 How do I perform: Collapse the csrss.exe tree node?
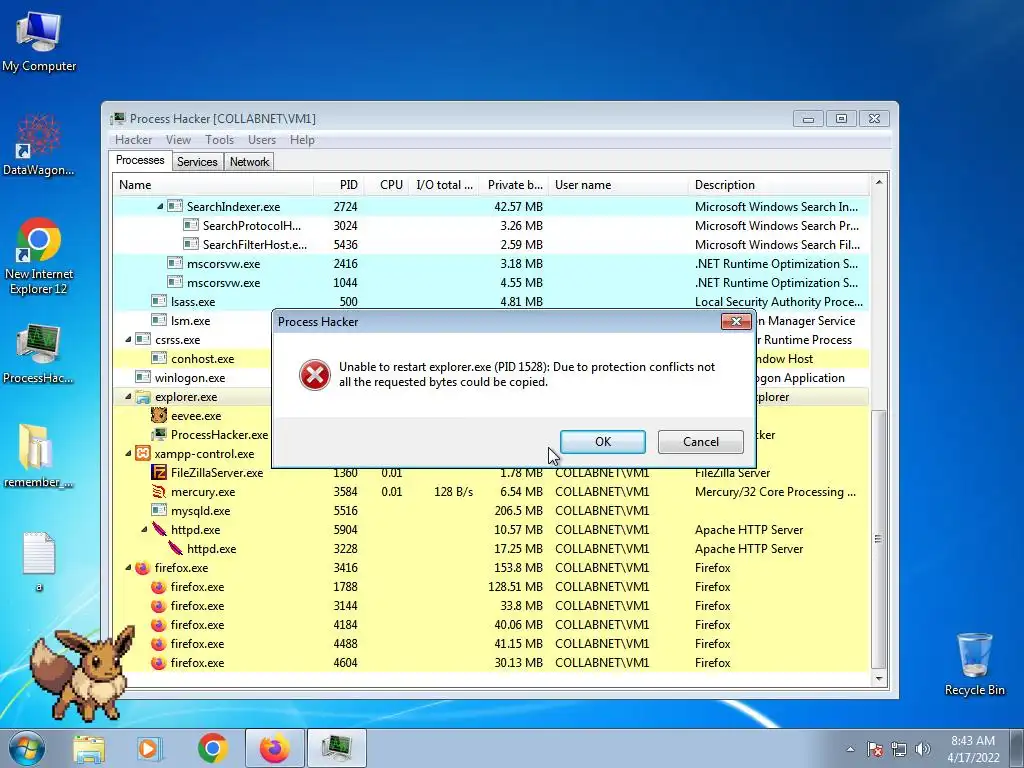coord(128,340)
